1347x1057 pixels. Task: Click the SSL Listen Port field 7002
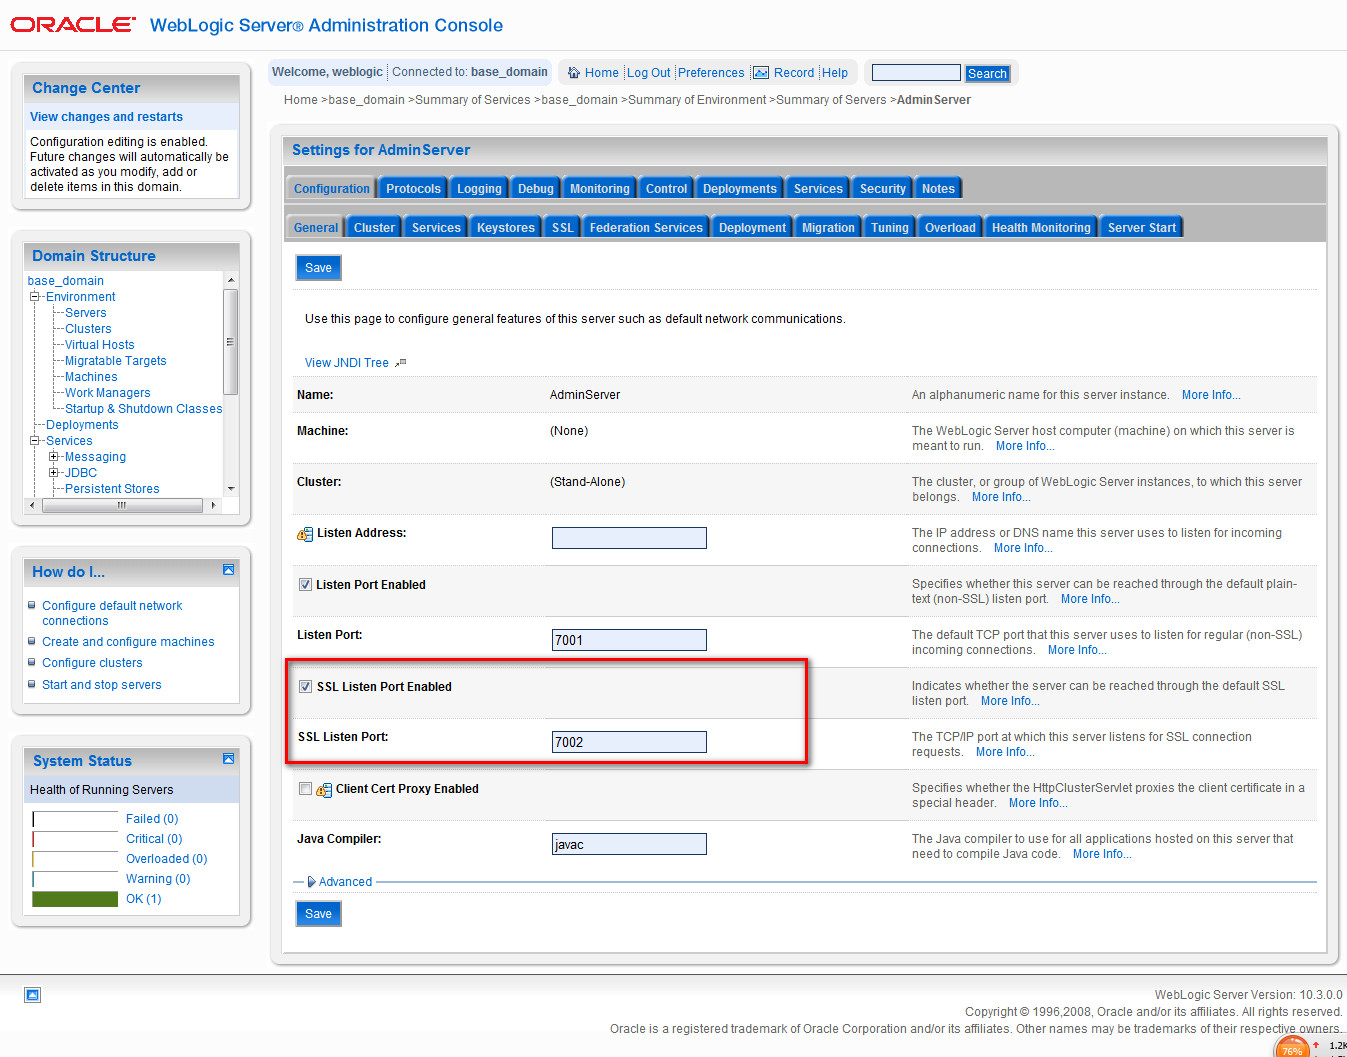pos(629,742)
